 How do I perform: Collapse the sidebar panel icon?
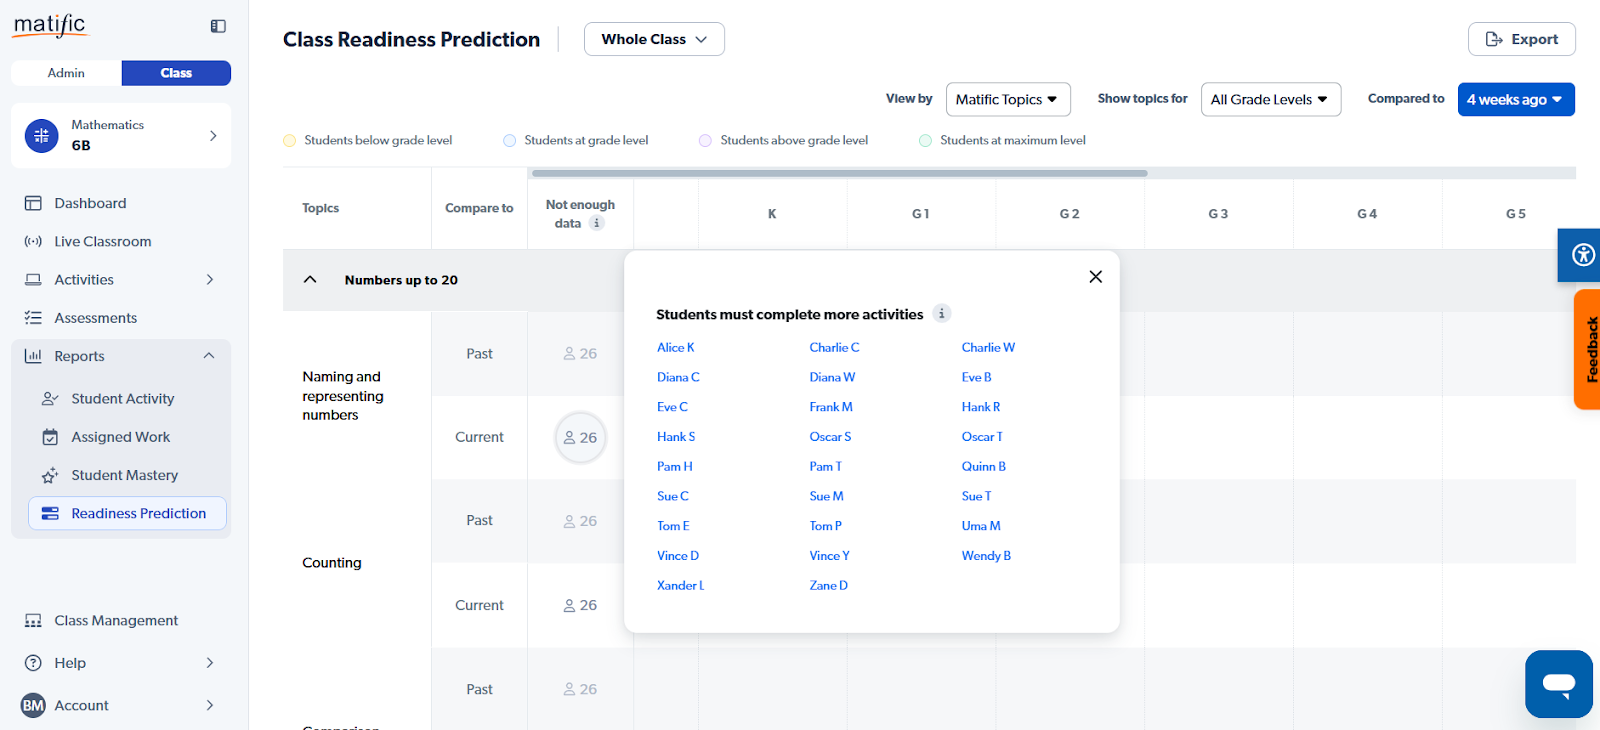pyautogui.click(x=218, y=26)
